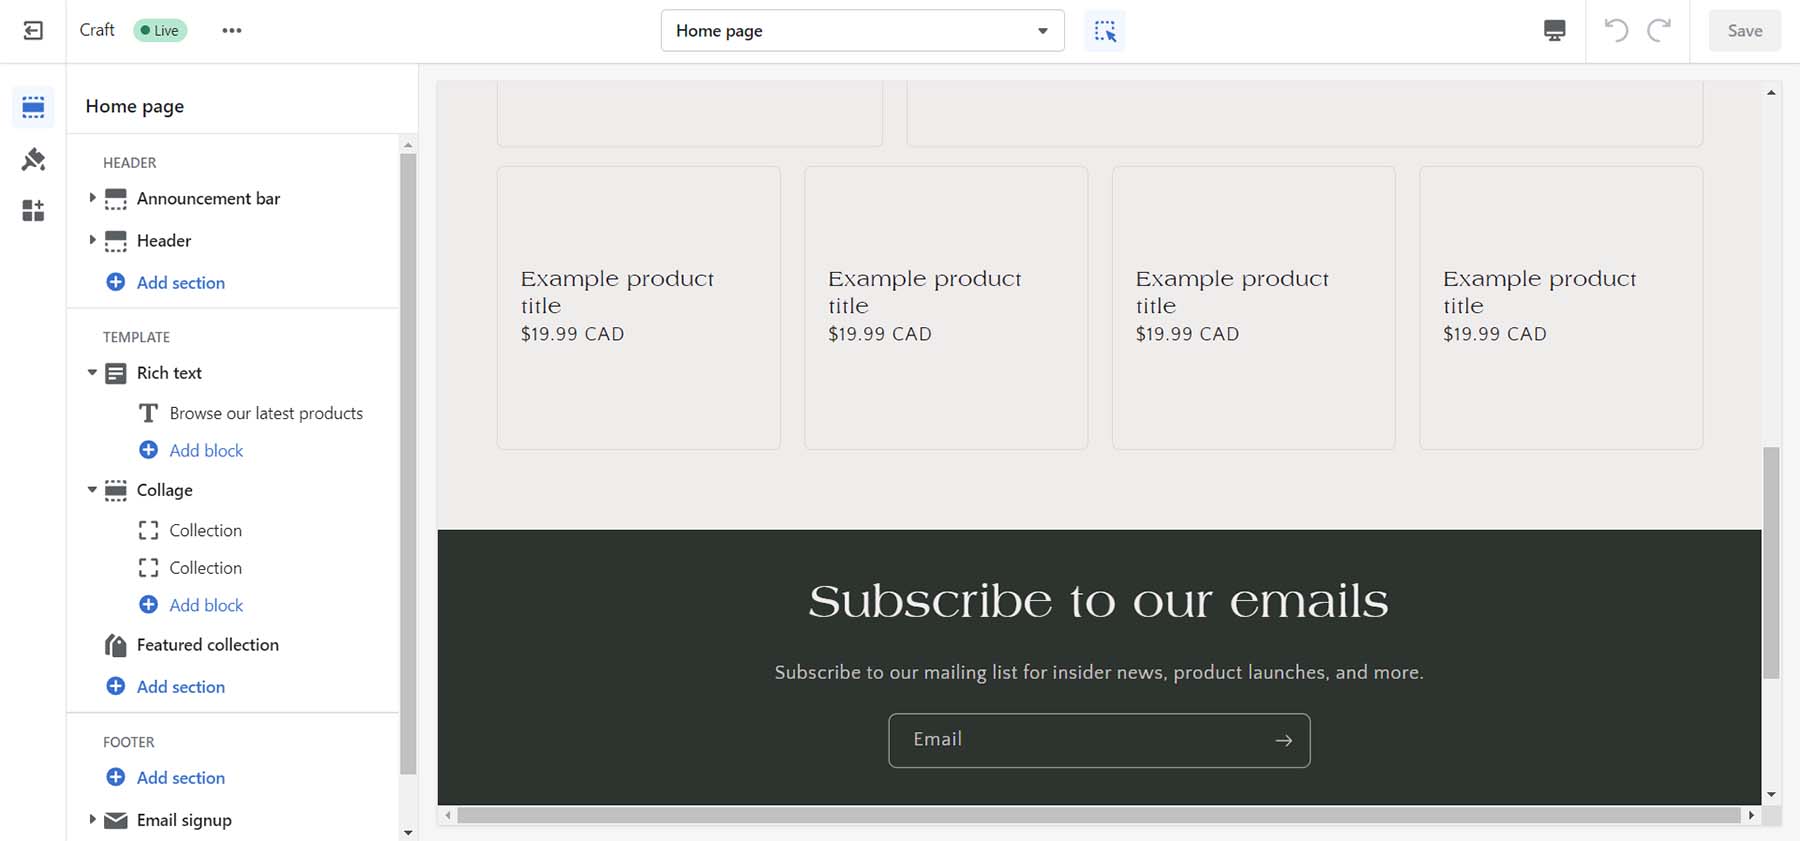Image resolution: width=1800 pixels, height=841 pixels.
Task: Click the preview horizontal scrollbar
Action: pos(1099,815)
